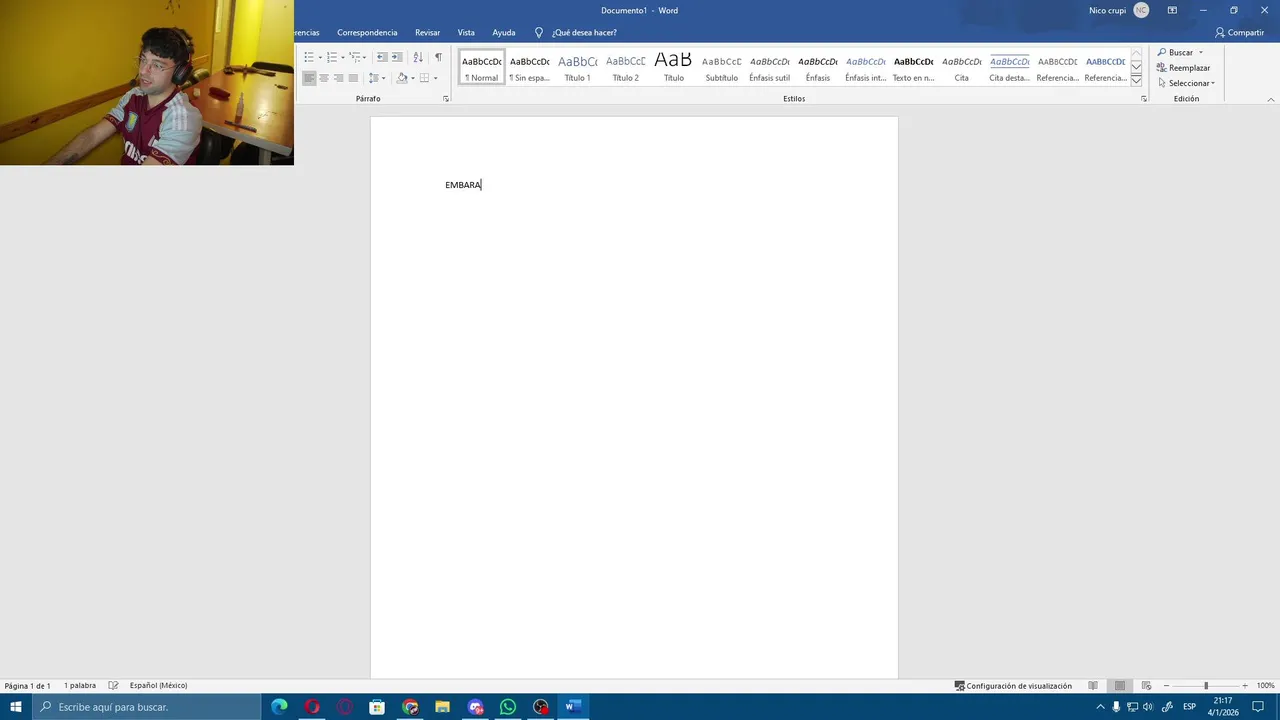The width and height of the screenshot is (1280, 720).
Task: Click Buscar in the Edición group
Action: [x=1175, y=52]
